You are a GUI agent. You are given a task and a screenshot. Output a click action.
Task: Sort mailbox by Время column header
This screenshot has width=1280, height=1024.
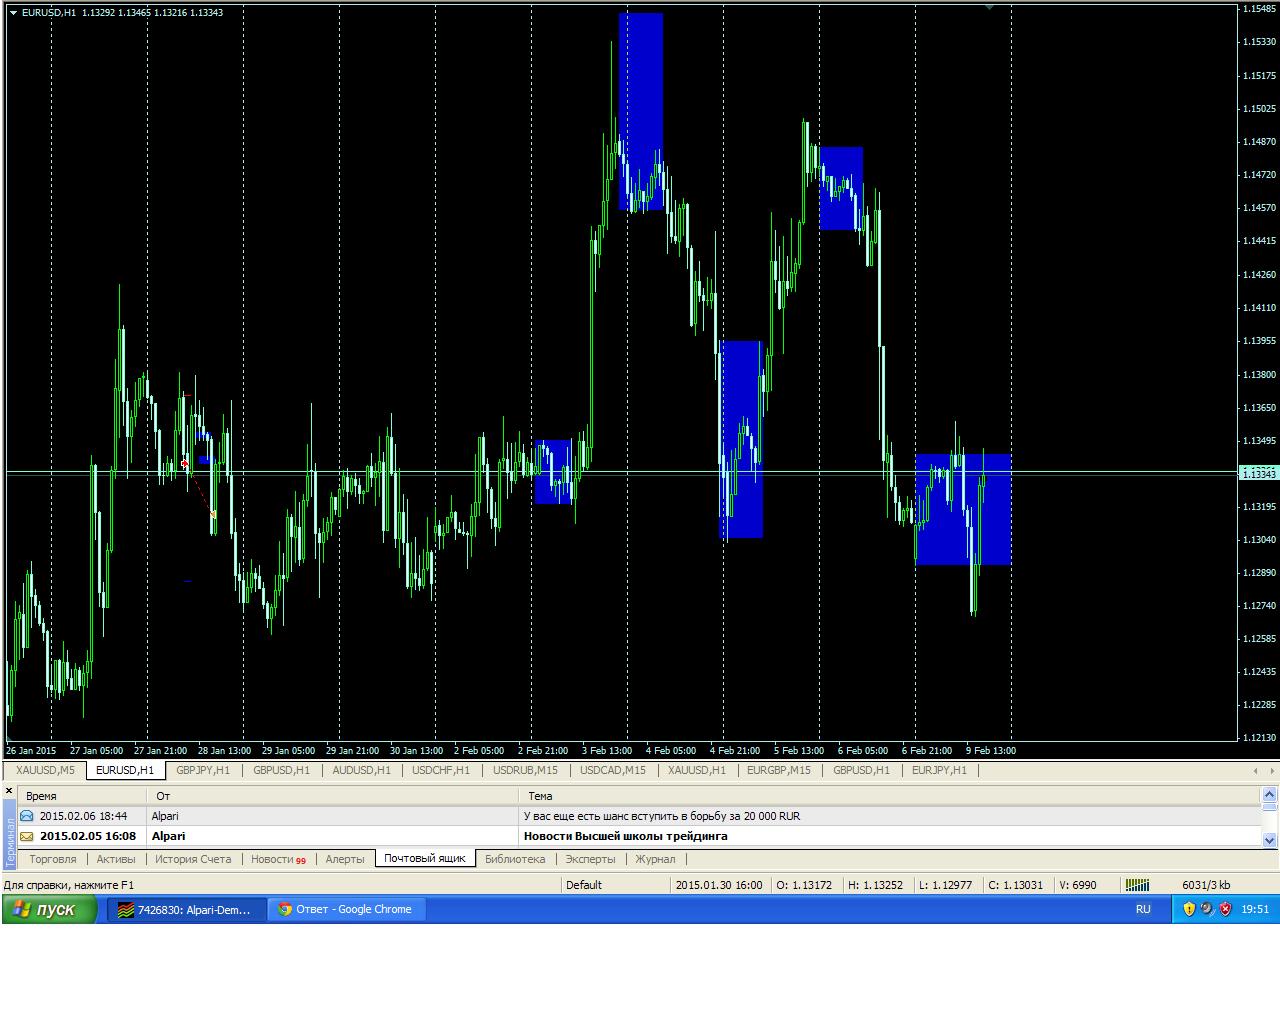click(x=82, y=796)
